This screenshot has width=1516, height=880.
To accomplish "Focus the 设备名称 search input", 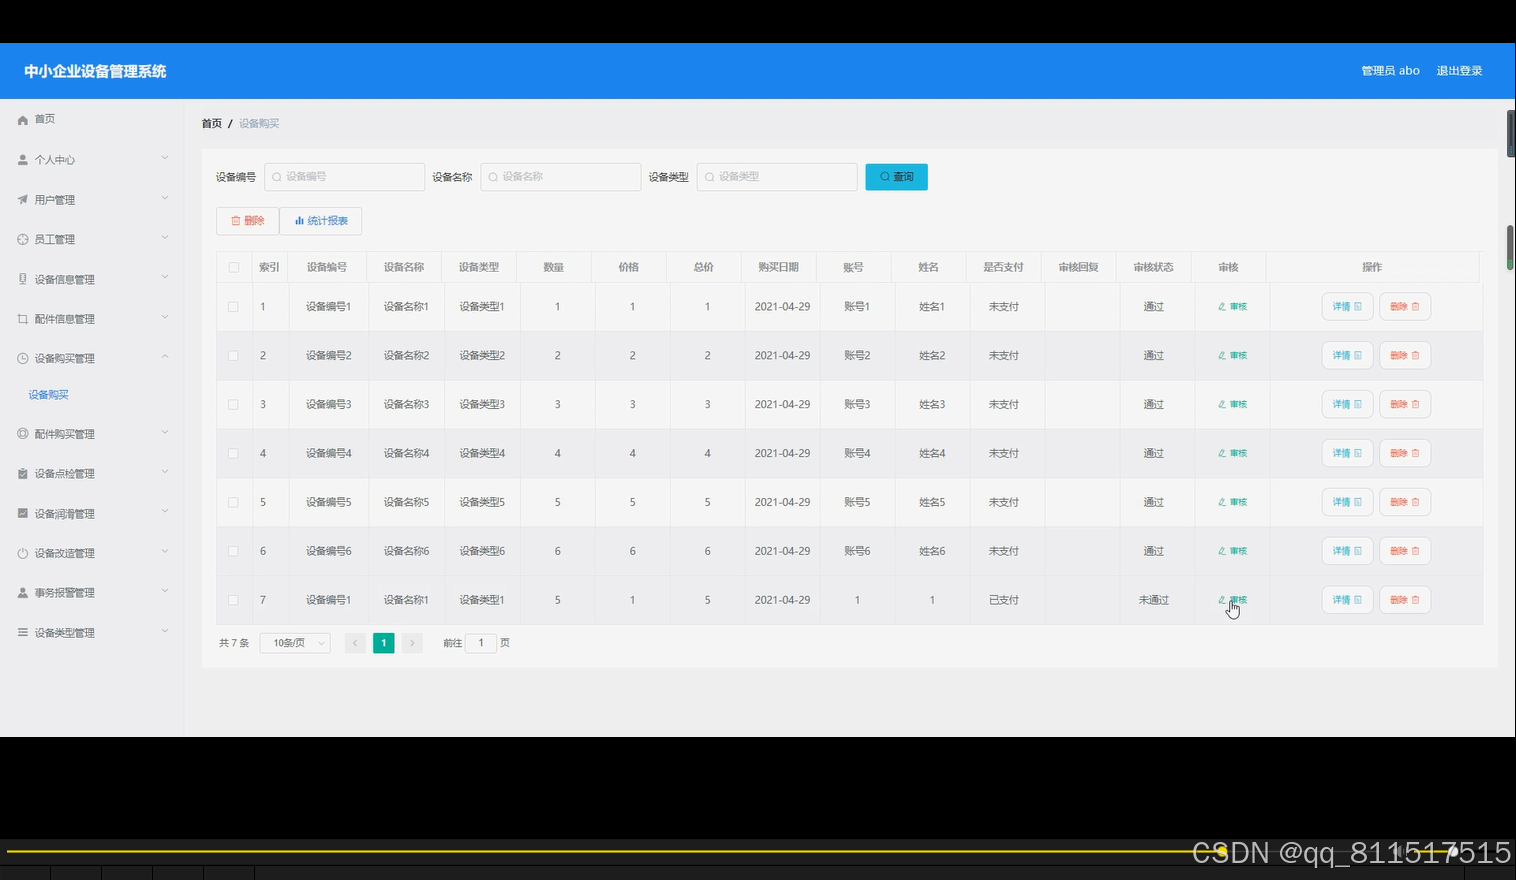I will (x=561, y=177).
